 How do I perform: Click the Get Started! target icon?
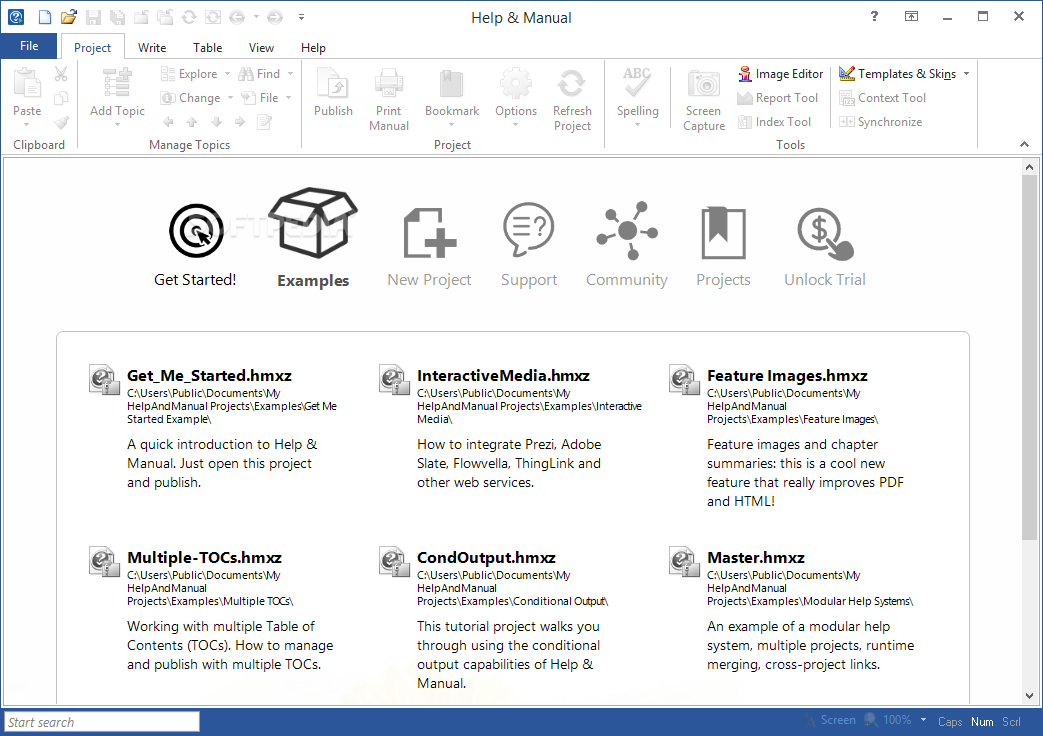196,231
